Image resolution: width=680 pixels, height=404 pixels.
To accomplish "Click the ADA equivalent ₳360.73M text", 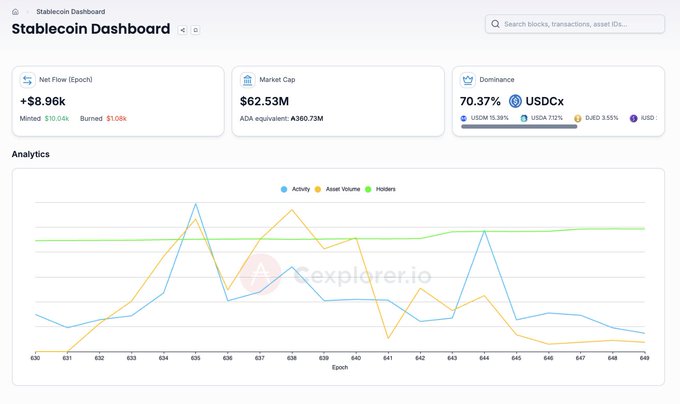I will pyautogui.click(x=281, y=118).
